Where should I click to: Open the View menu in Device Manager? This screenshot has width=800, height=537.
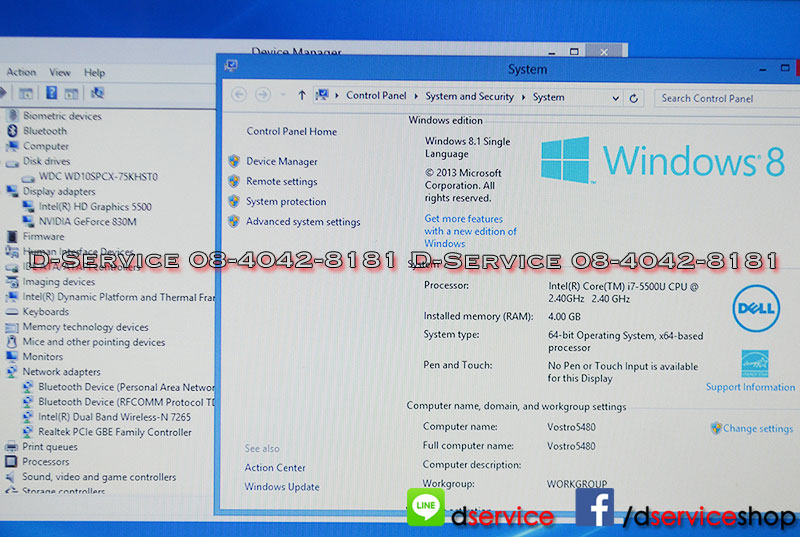[60, 72]
